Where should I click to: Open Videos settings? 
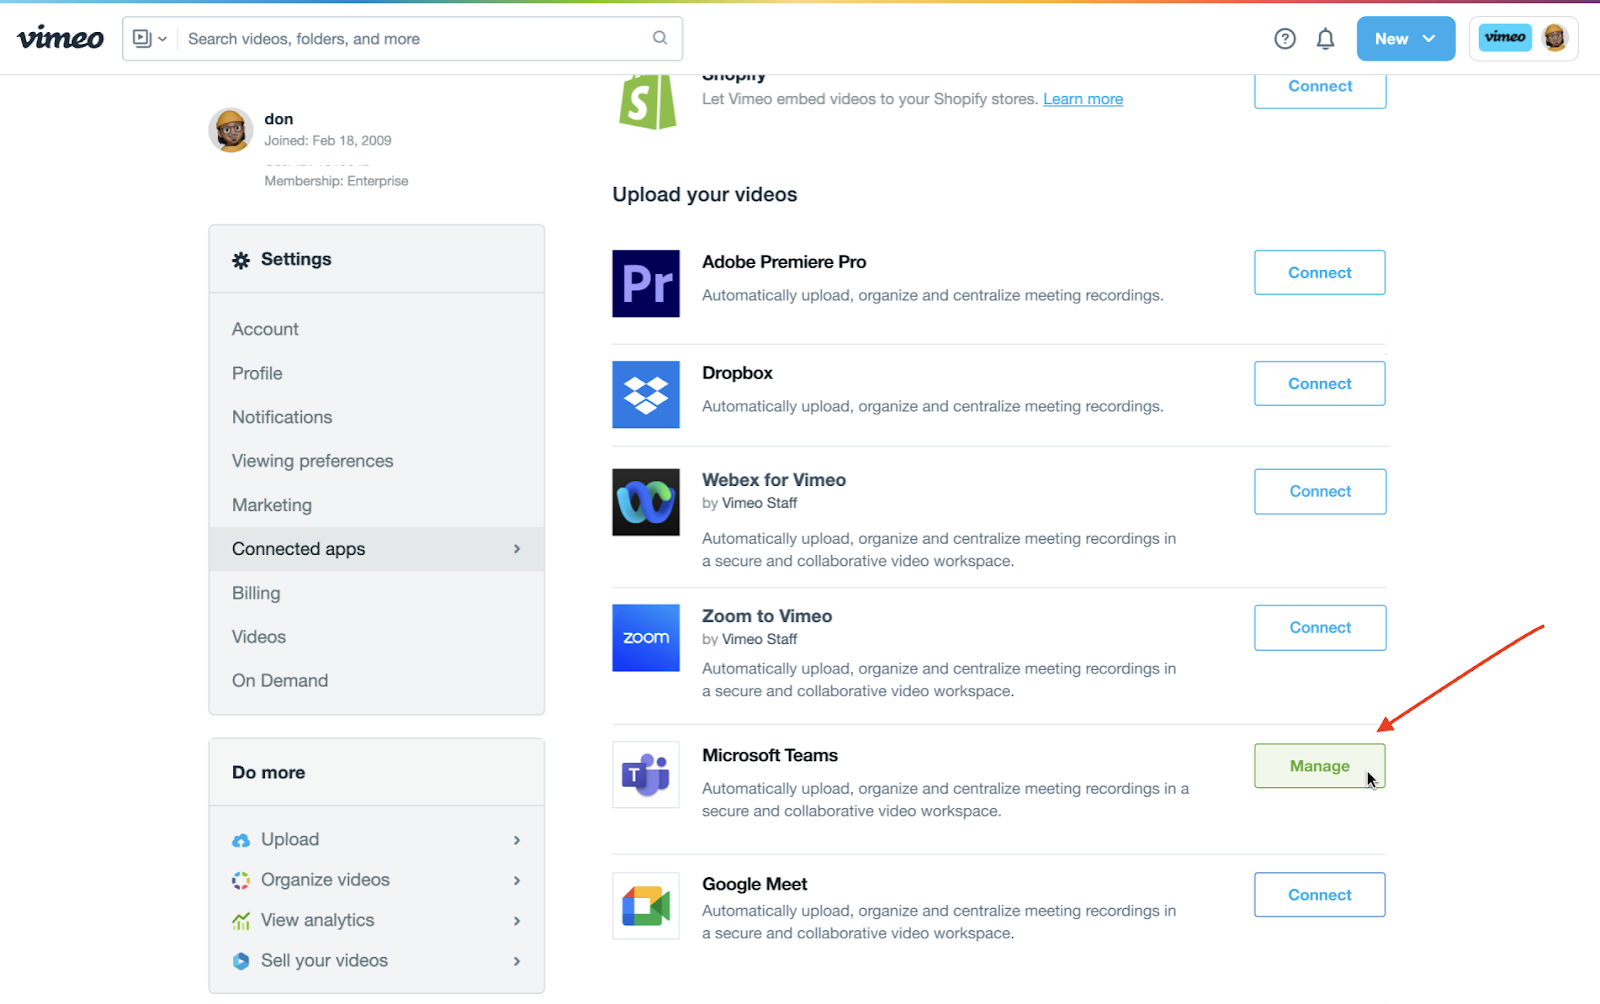click(259, 637)
